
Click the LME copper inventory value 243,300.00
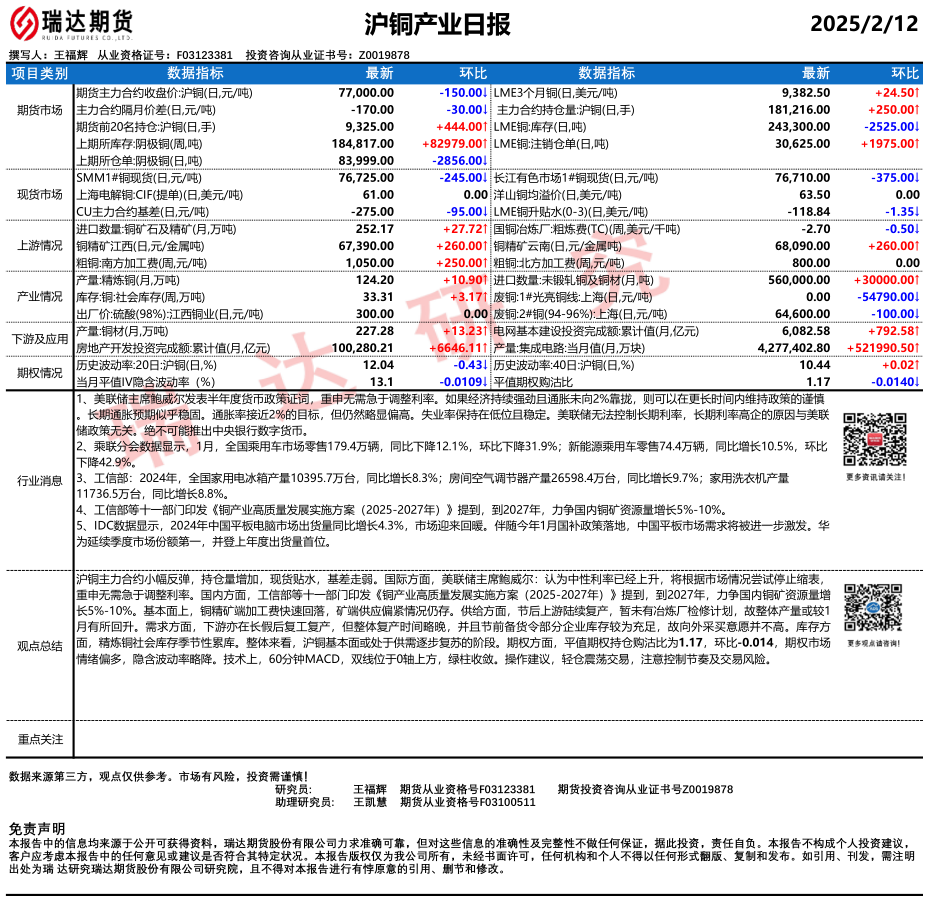(799, 127)
